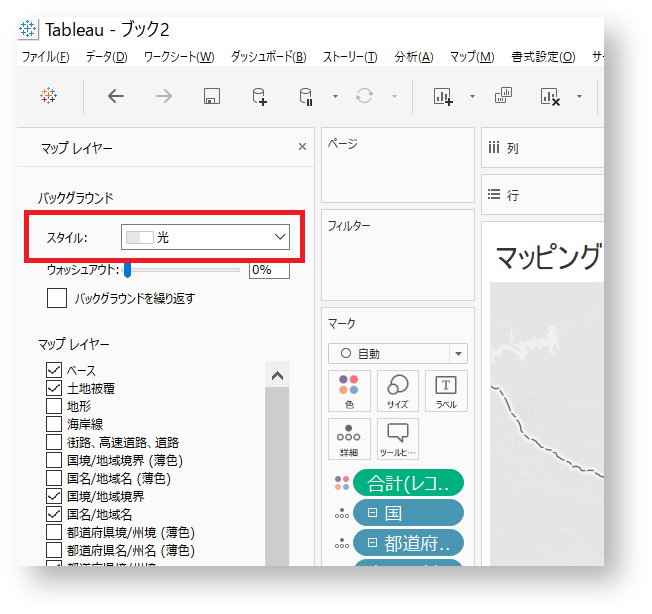Open Refresh dropdown arrow
This screenshot has height=614, width=652.
pos(394,96)
